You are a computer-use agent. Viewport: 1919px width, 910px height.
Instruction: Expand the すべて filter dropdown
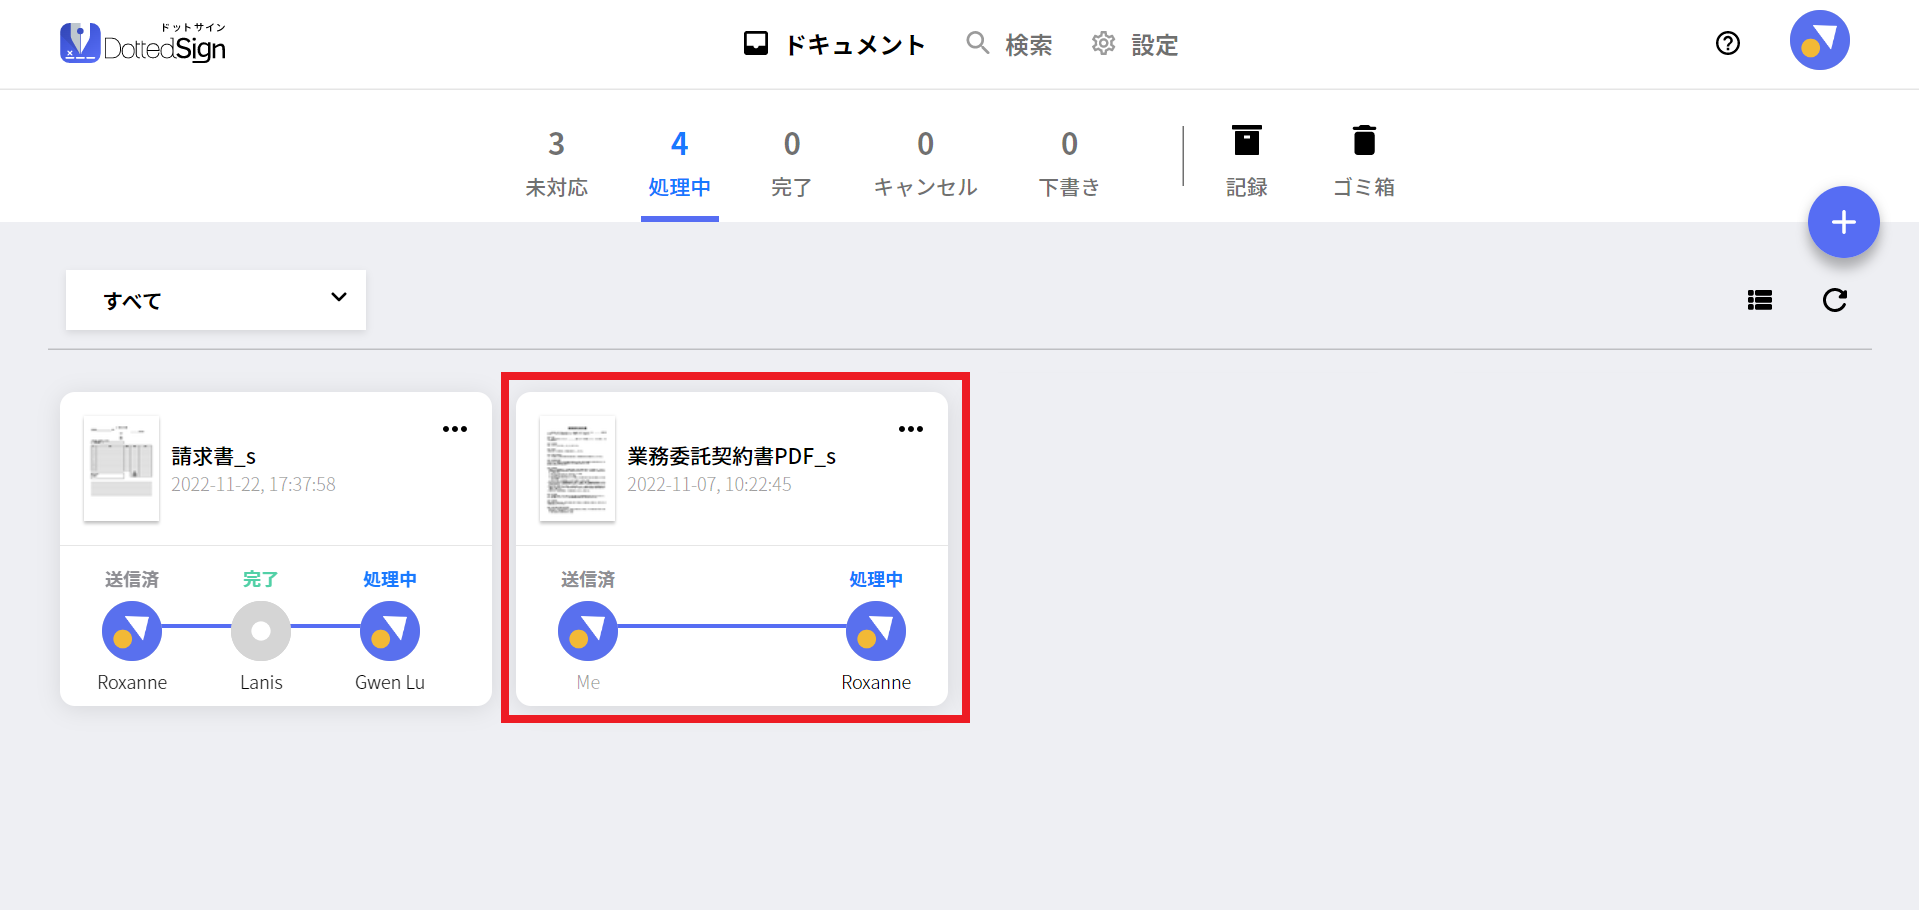point(216,300)
